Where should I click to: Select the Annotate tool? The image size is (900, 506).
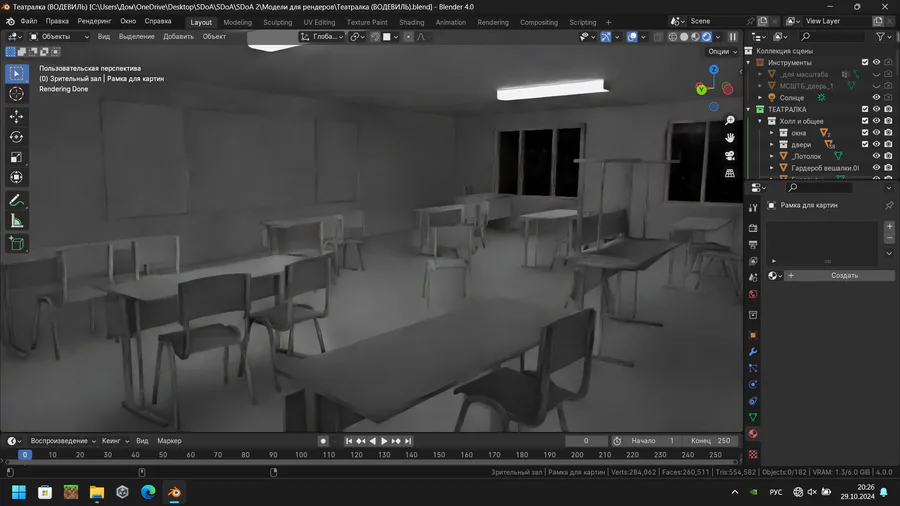(16, 201)
